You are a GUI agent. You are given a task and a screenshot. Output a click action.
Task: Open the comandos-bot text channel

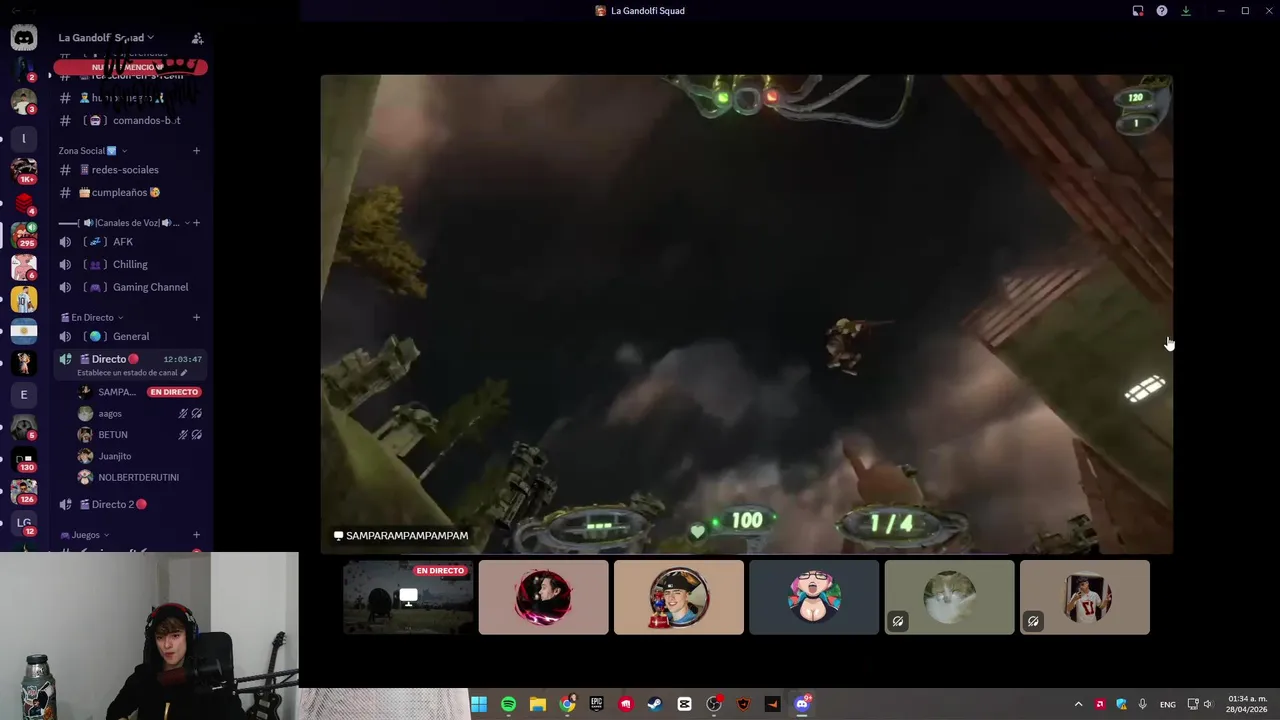(130, 120)
